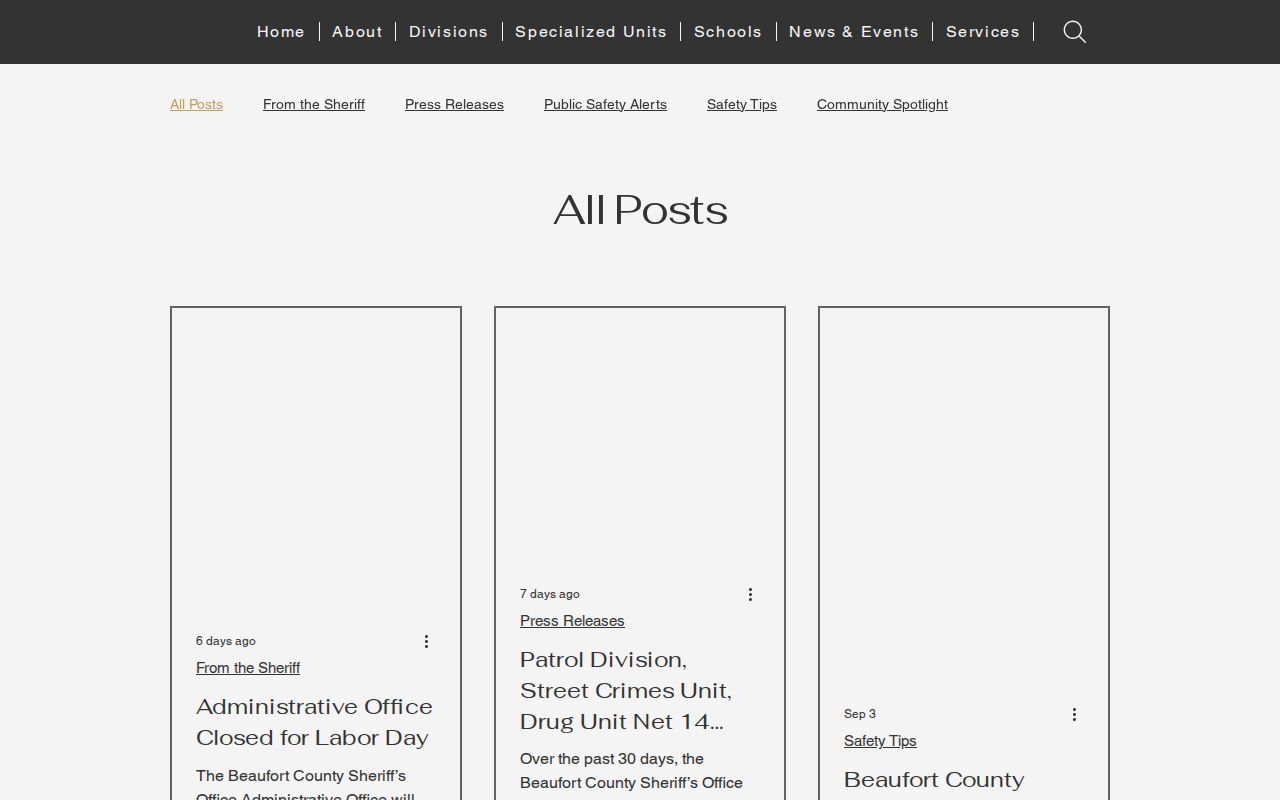Filter posts by Press Releases category

pyautogui.click(x=454, y=104)
